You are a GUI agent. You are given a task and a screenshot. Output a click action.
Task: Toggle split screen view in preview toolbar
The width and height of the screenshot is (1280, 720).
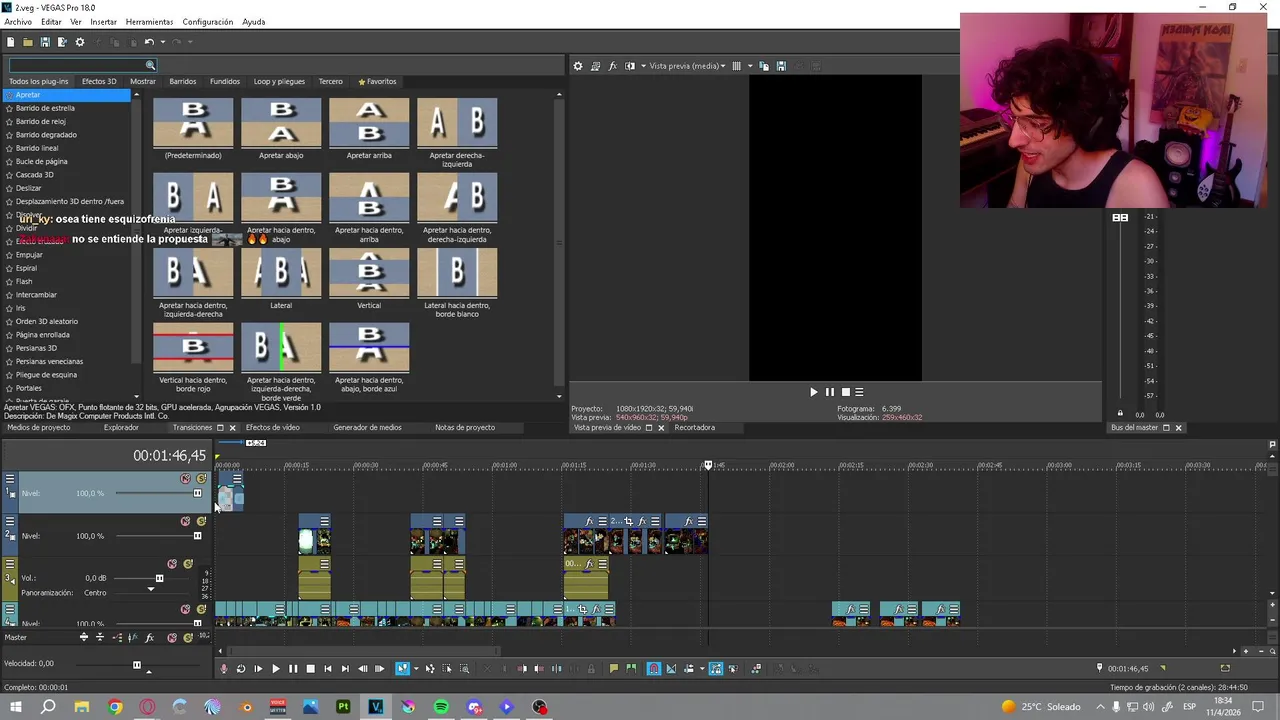point(630,66)
